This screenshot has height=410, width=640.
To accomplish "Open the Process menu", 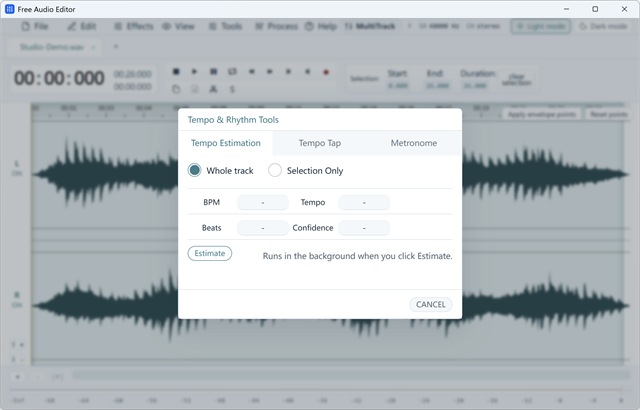I will (x=277, y=27).
